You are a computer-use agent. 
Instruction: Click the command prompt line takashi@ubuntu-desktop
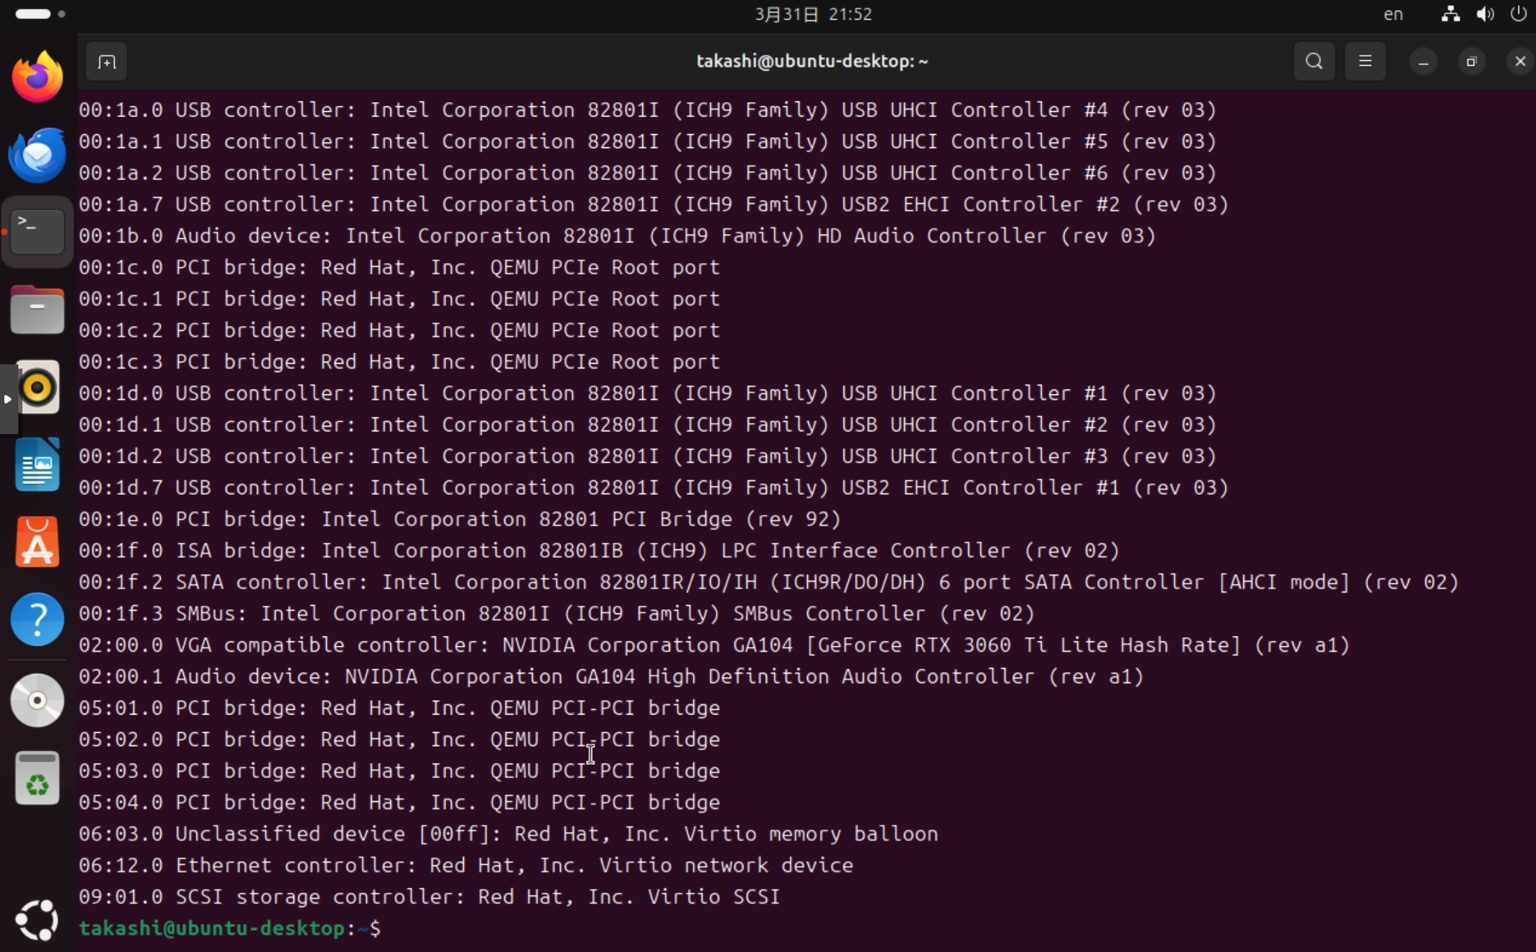230,928
